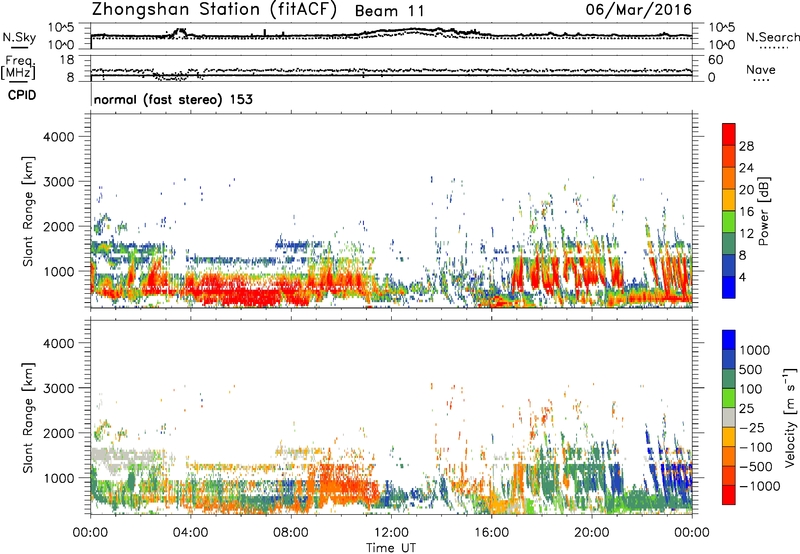Click the "4000" range tick in power panel
The height and width of the screenshot is (554, 800).
pyautogui.click(x=59, y=137)
